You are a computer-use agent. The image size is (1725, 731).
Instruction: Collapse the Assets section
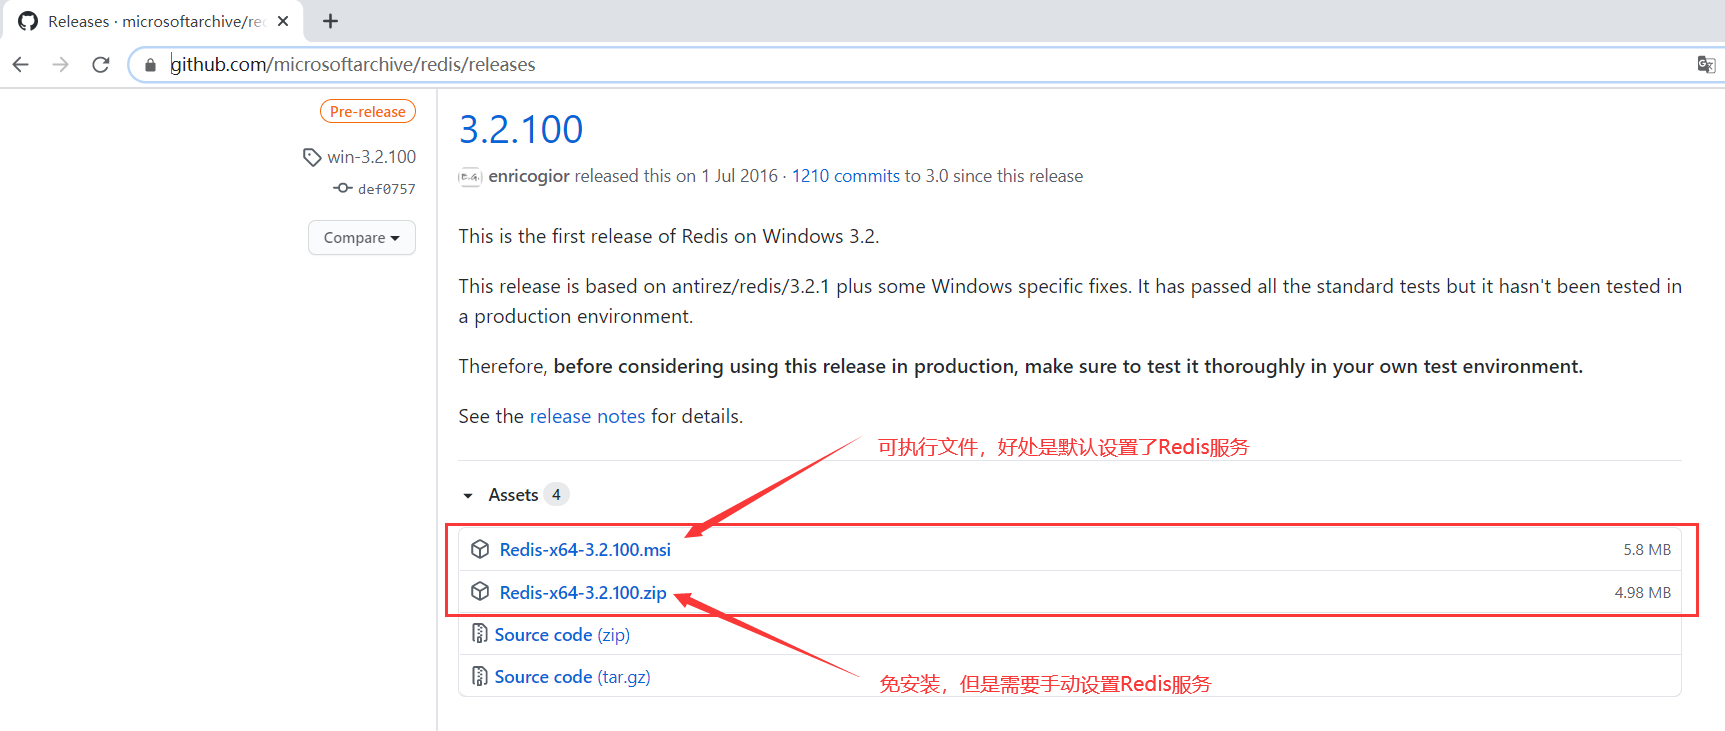[x=468, y=495]
